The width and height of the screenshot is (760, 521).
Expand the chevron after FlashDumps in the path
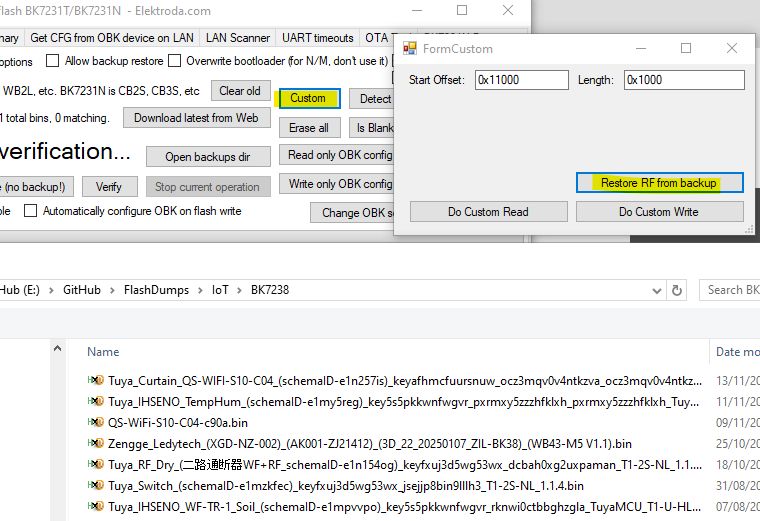click(200, 290)
